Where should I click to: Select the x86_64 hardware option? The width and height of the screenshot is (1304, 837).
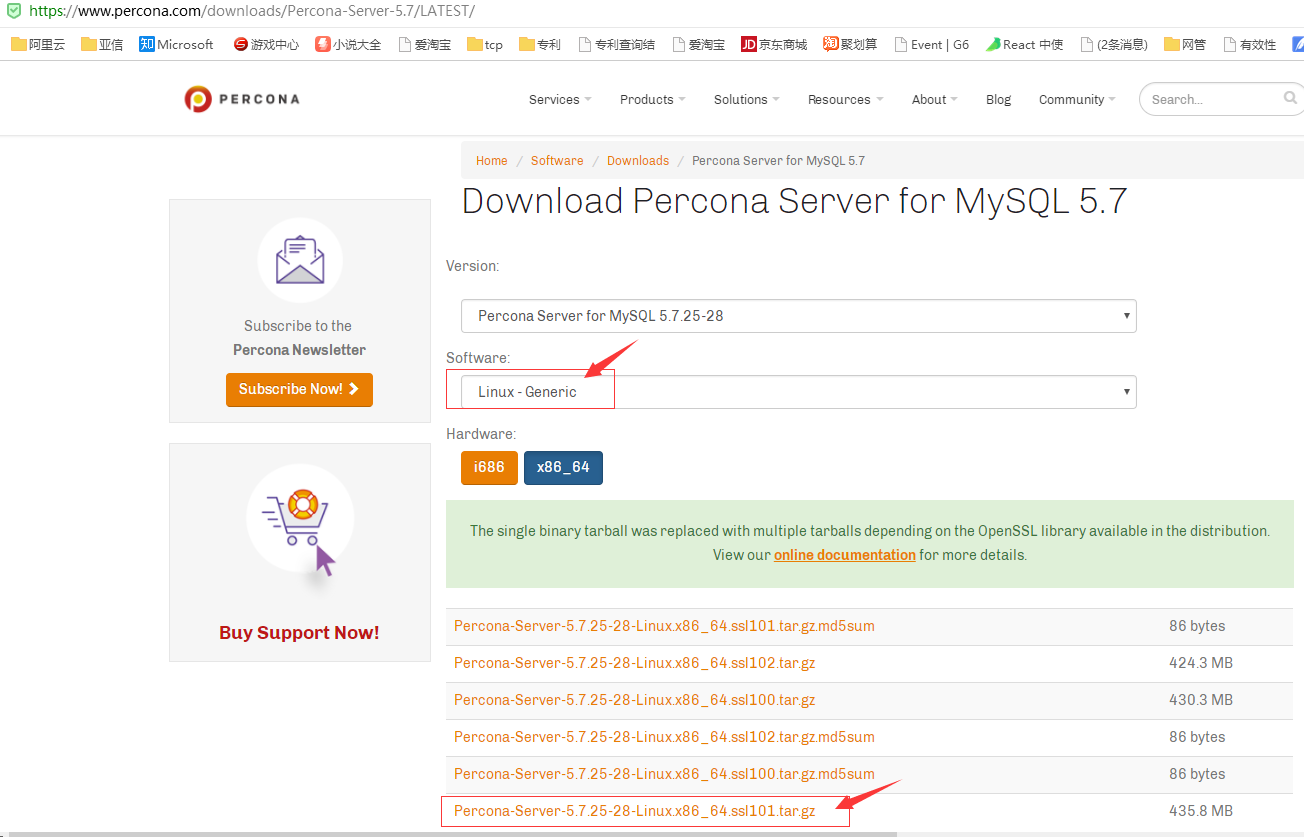tap(563, 467)
